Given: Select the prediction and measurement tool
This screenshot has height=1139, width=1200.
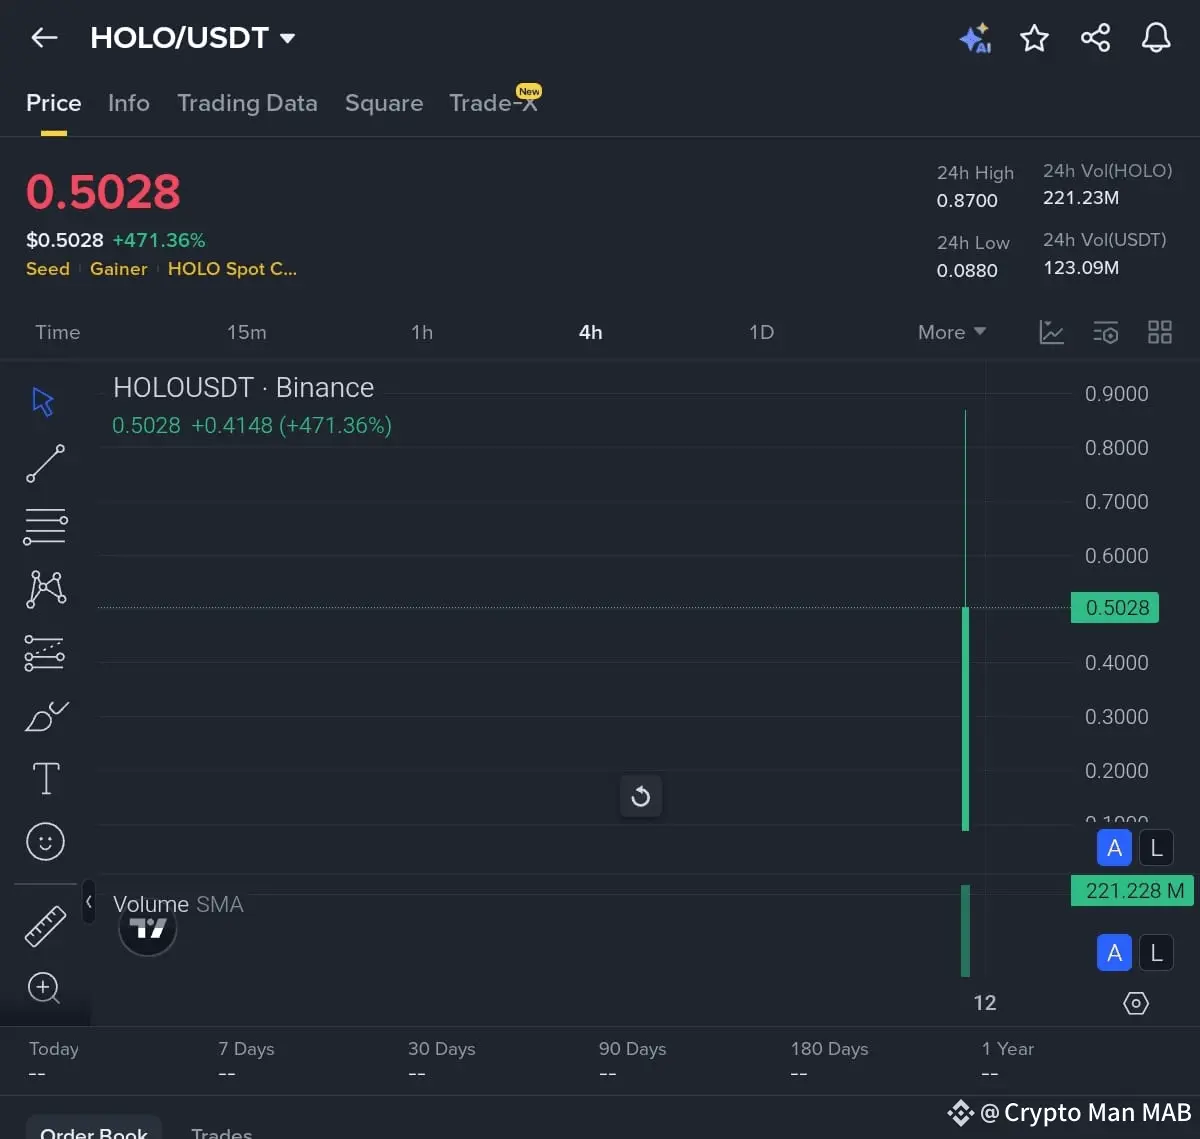Looking at the screenshot, I should (45, 653).
